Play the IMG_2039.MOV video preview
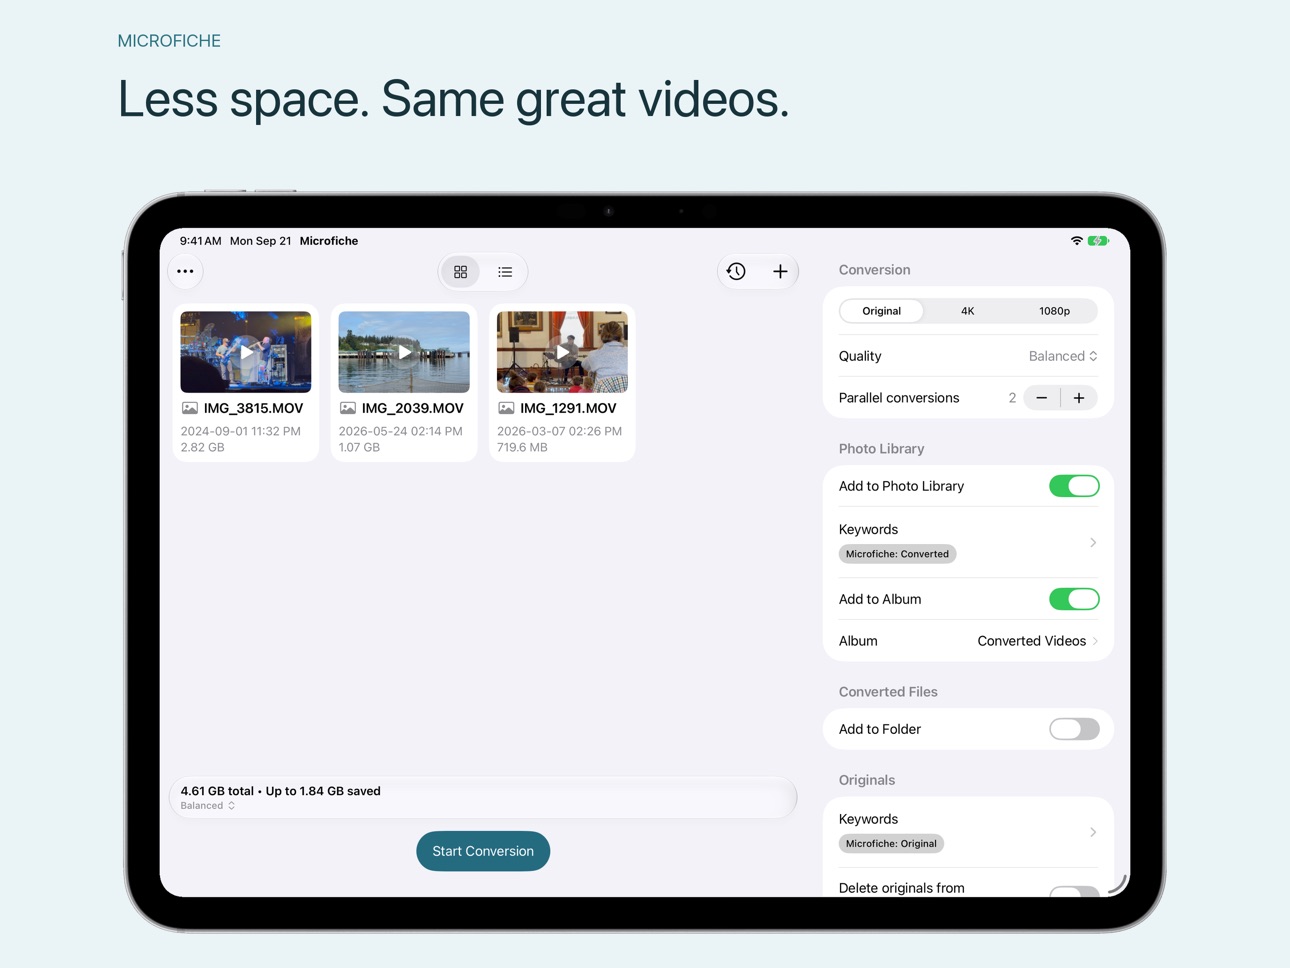1290x968 pixels. click(404, 352)
